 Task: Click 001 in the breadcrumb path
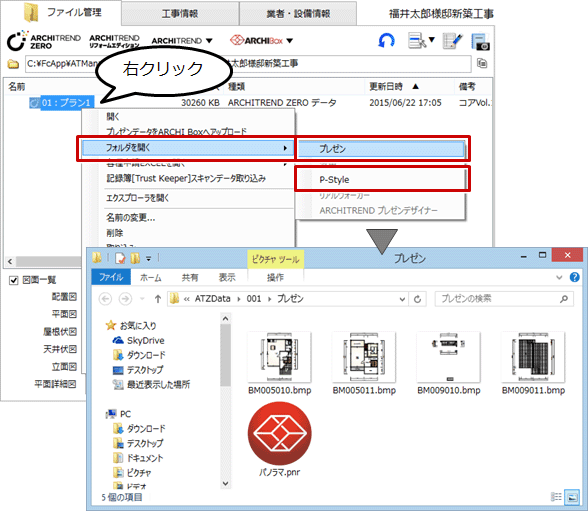click(x=254, y=299)
